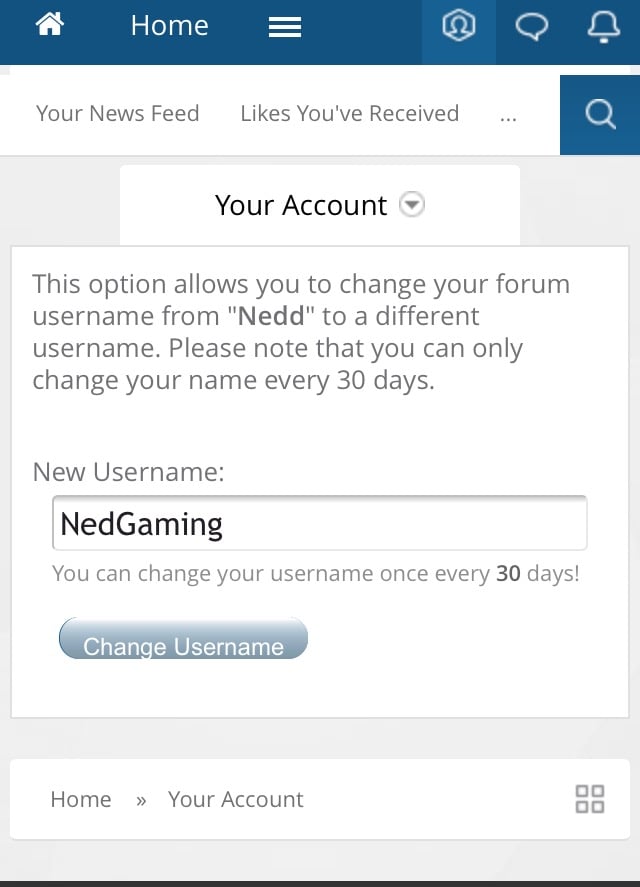Click the Home text in header
Screen dimensions: 640x887
169,25
